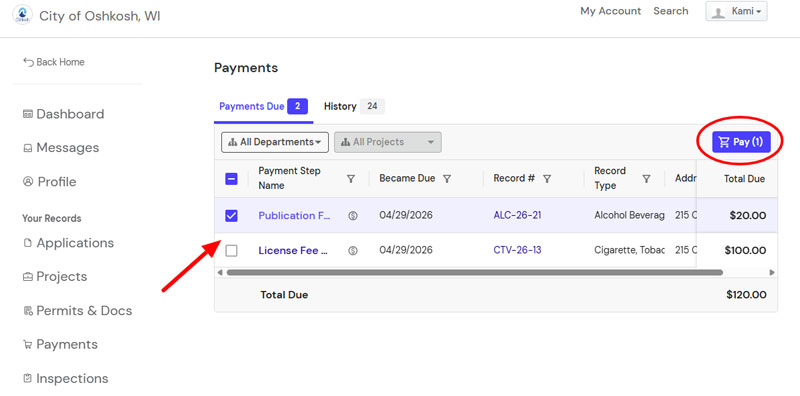Click the Pay (1) button
This screenshot has width=800, height=396.
741,142
